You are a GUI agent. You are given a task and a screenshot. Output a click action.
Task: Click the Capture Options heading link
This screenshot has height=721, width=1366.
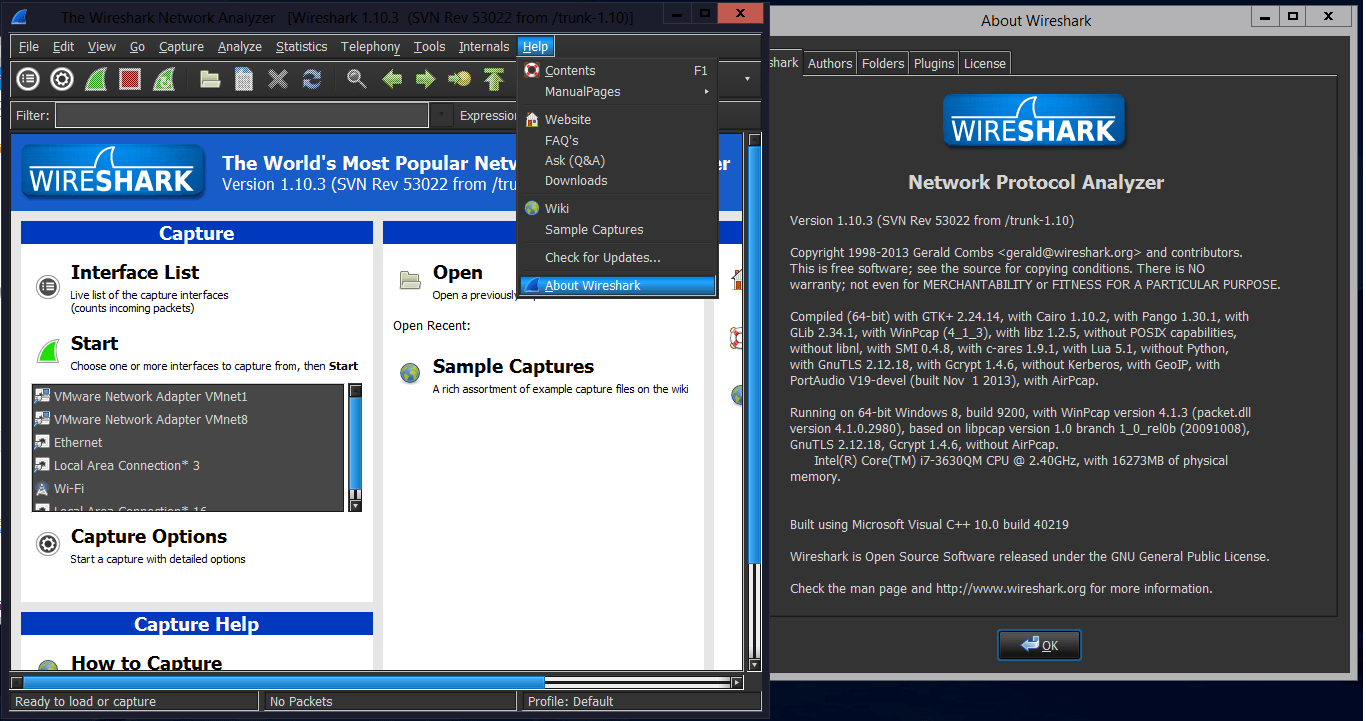(x=149, y=537)
